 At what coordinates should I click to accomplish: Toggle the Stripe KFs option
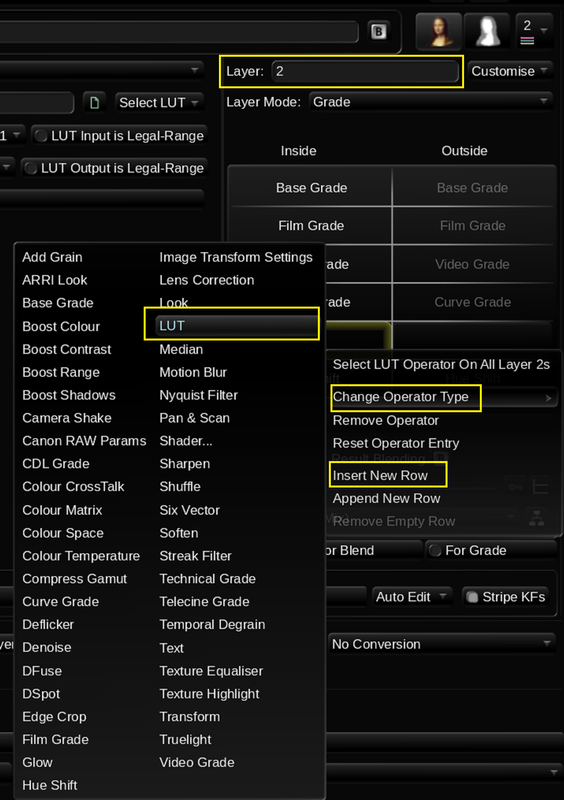point(505,597)
